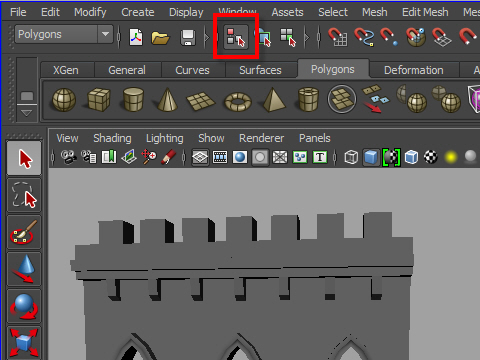Create a polygon torus from shelf

238,101
